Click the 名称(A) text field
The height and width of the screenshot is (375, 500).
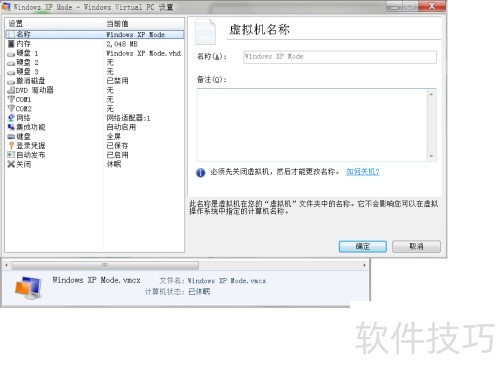point(340,57)
